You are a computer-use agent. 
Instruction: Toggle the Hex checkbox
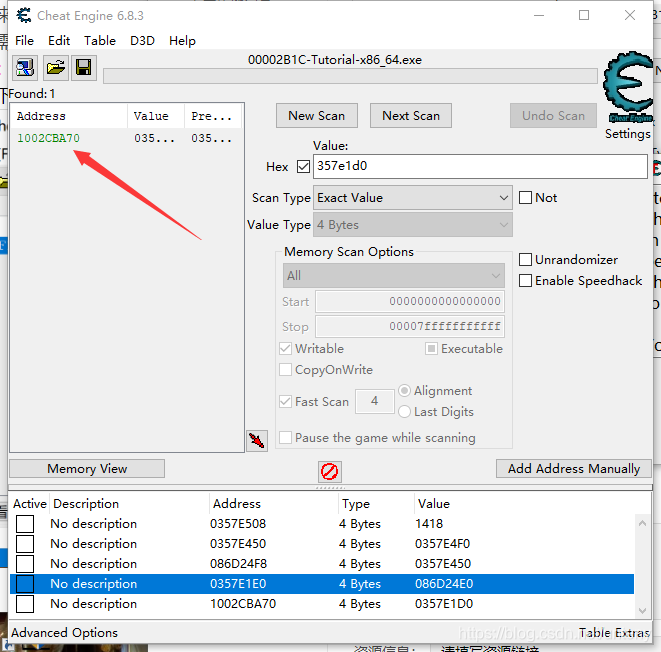point(303,166)
